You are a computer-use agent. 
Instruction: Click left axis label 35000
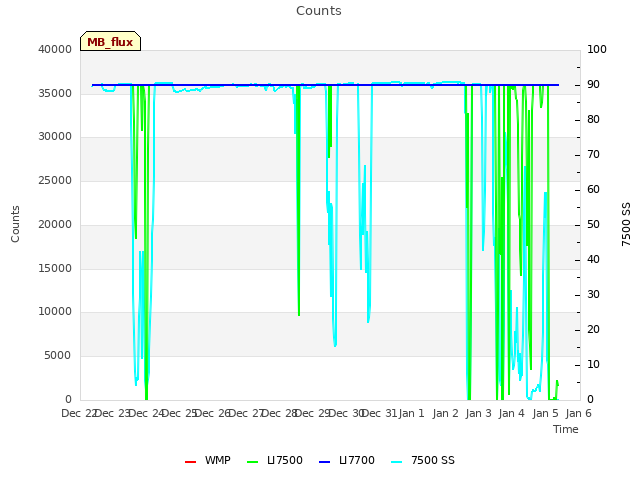55,93
